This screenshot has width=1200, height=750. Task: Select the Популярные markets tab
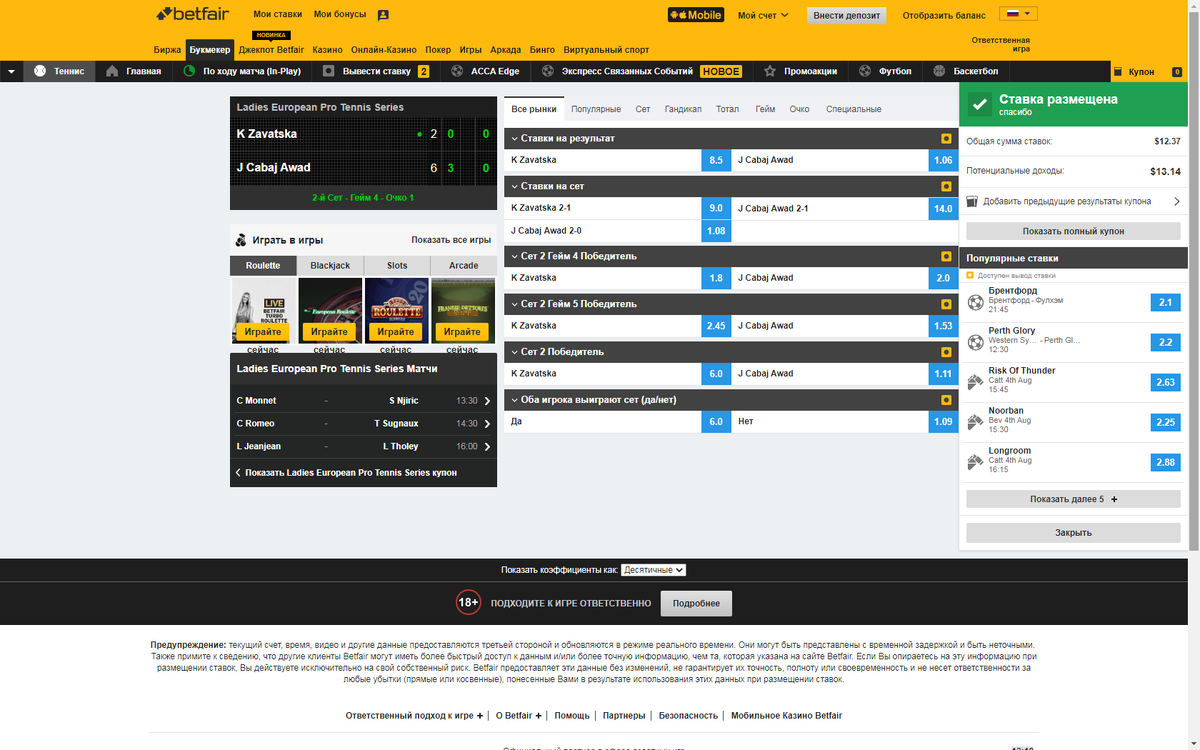[596, 109]
